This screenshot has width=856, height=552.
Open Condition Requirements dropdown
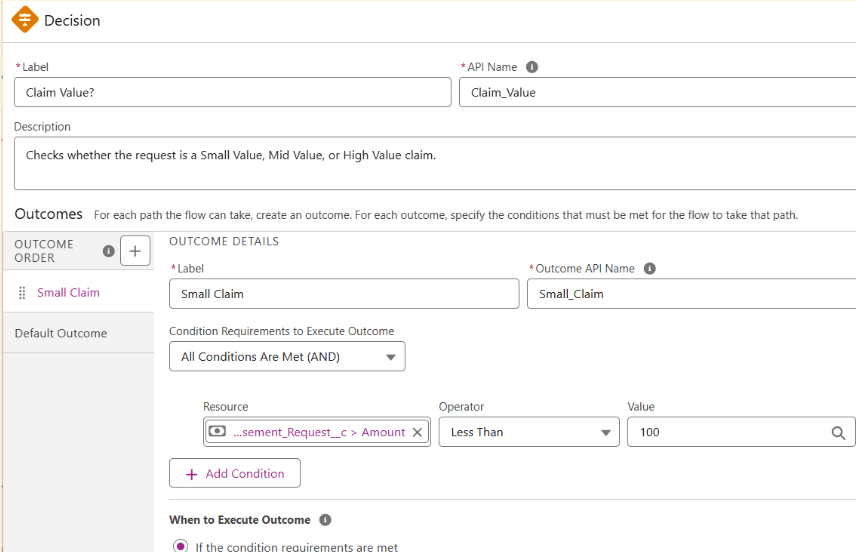pos(287,357)
